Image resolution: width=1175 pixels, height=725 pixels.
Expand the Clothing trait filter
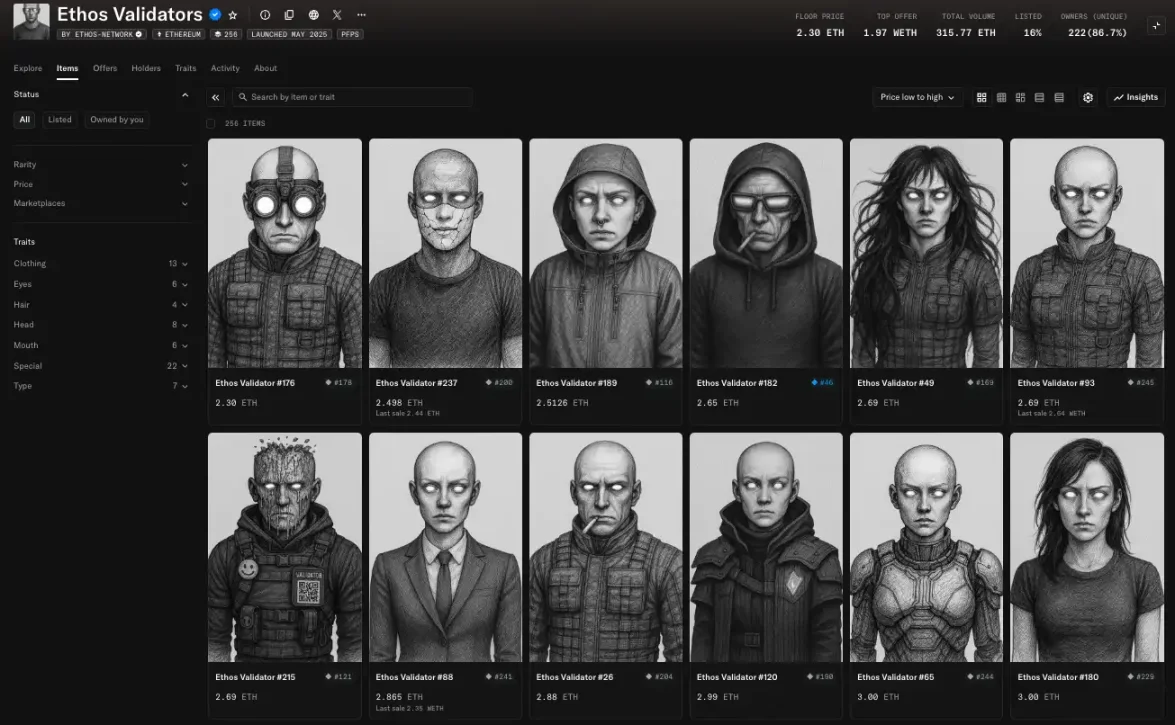(x=100, y=263)
